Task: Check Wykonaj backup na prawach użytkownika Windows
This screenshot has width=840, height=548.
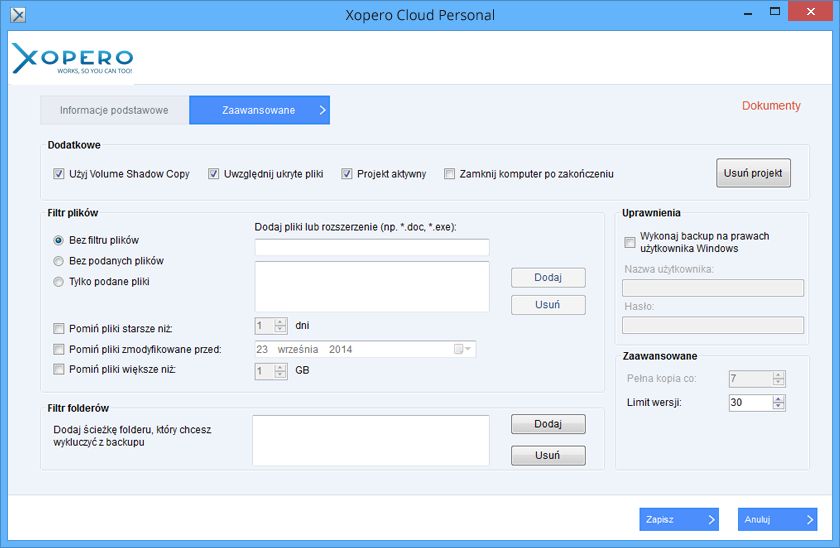Action: [630, 243]
